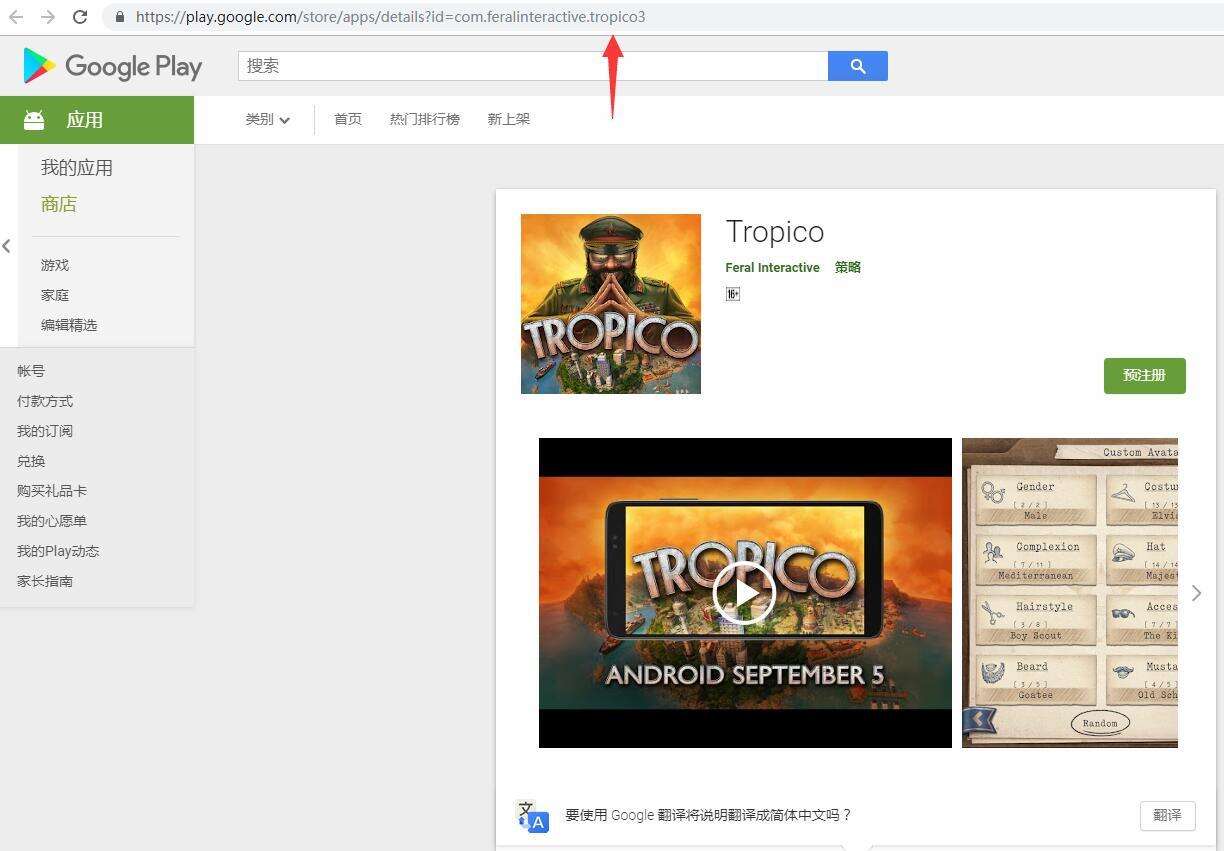Click the browser forward arrow

[48, 17]
